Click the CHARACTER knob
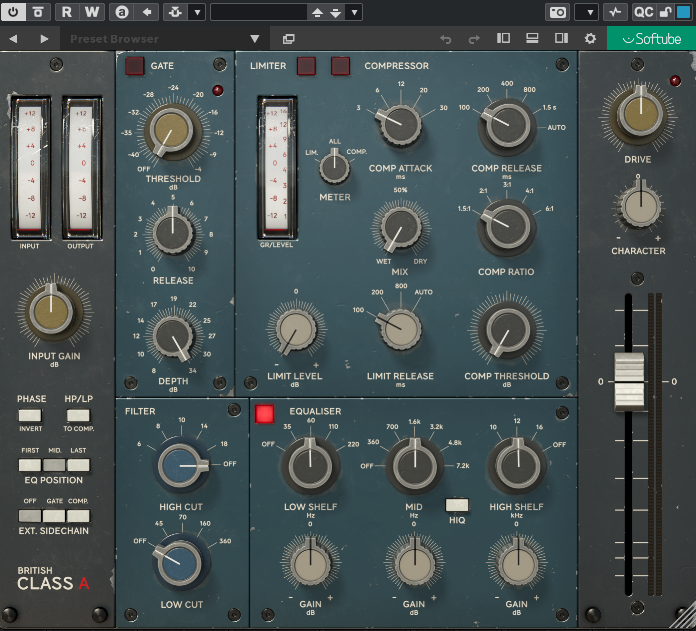 click(x=640, y=207)
